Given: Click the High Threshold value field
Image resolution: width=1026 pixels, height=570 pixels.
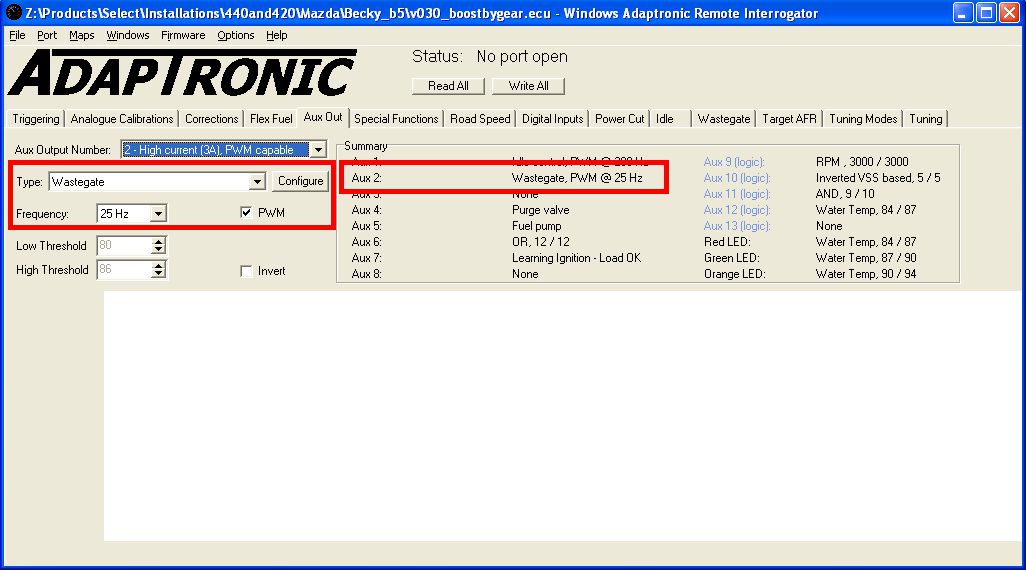Looking at the screenshot, I should tap(123, 270).
